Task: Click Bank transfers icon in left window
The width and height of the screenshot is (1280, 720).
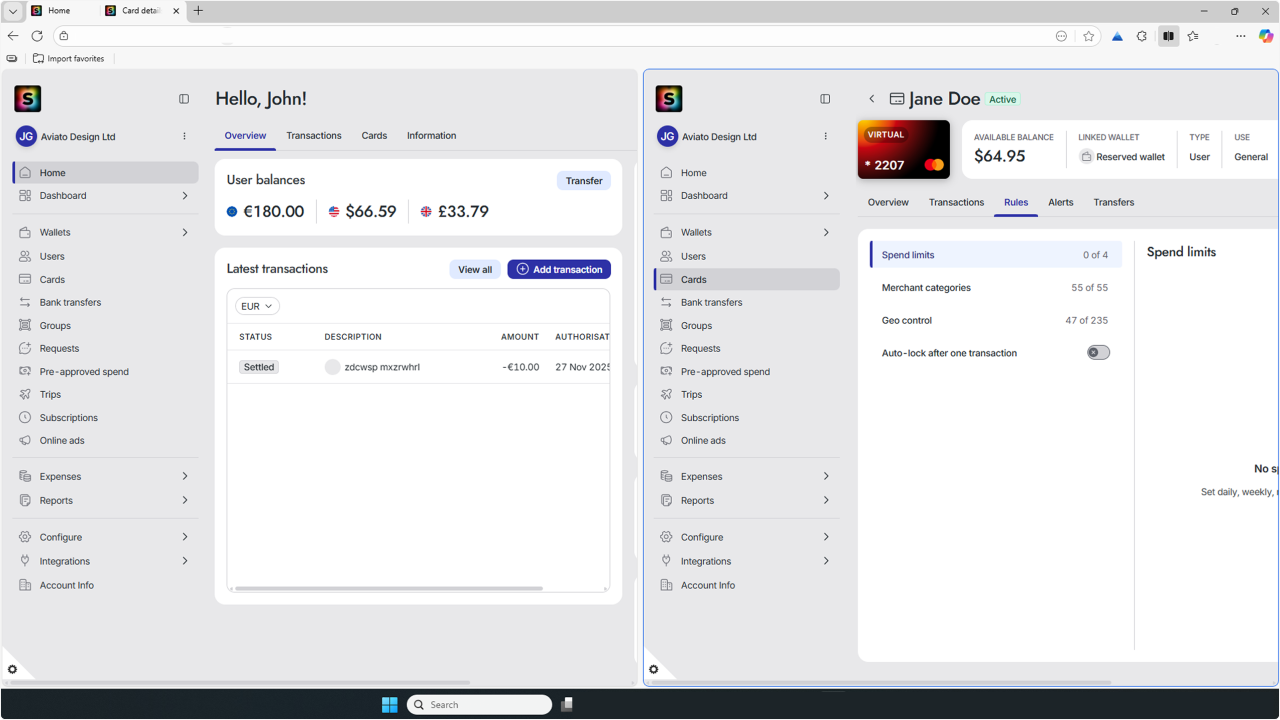Action: click(x=25, y=302)
